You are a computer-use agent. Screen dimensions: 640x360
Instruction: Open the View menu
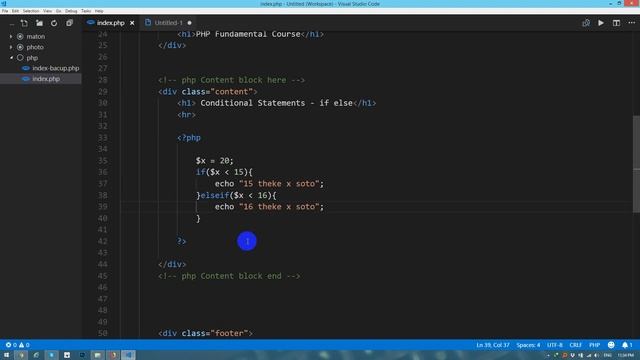click(x=47, y=11)
